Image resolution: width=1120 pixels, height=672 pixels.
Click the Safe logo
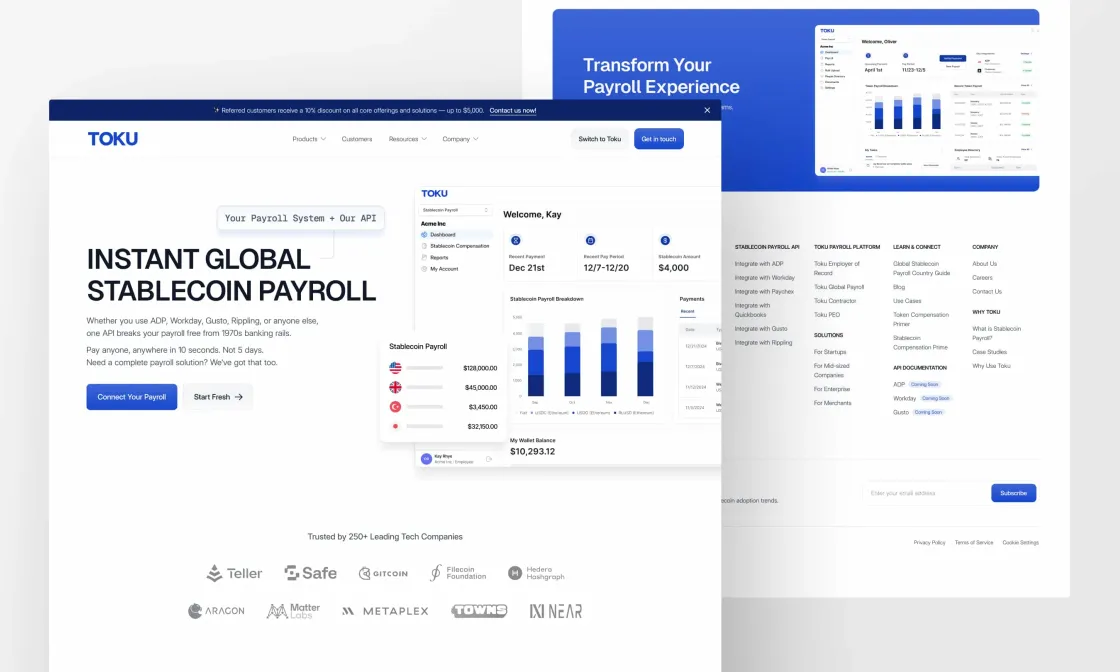click(311, 573)
